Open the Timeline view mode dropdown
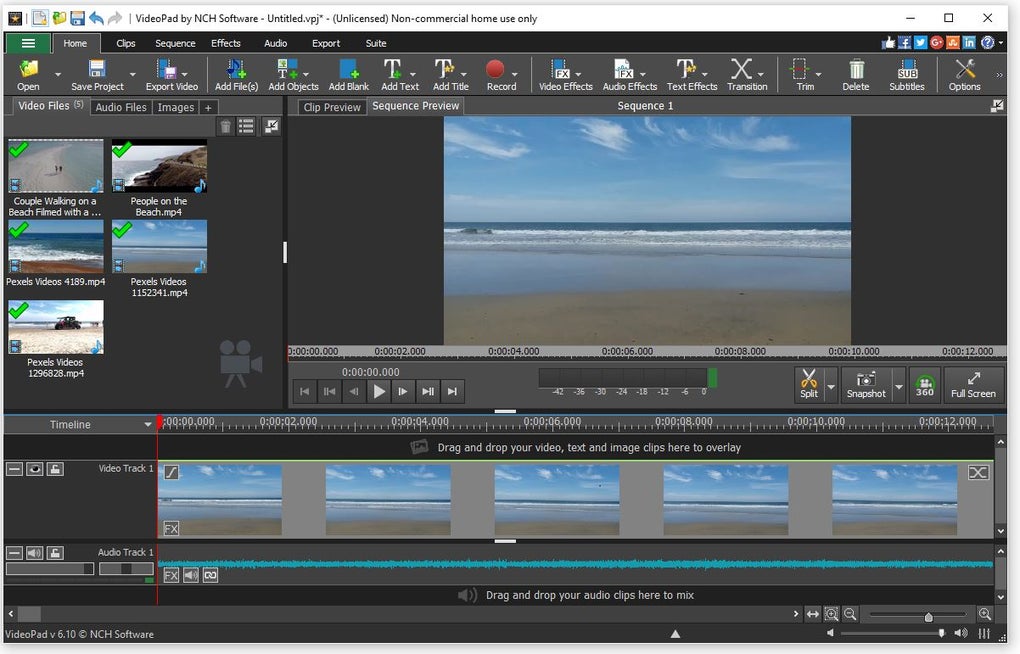 [x=148, y=425]
